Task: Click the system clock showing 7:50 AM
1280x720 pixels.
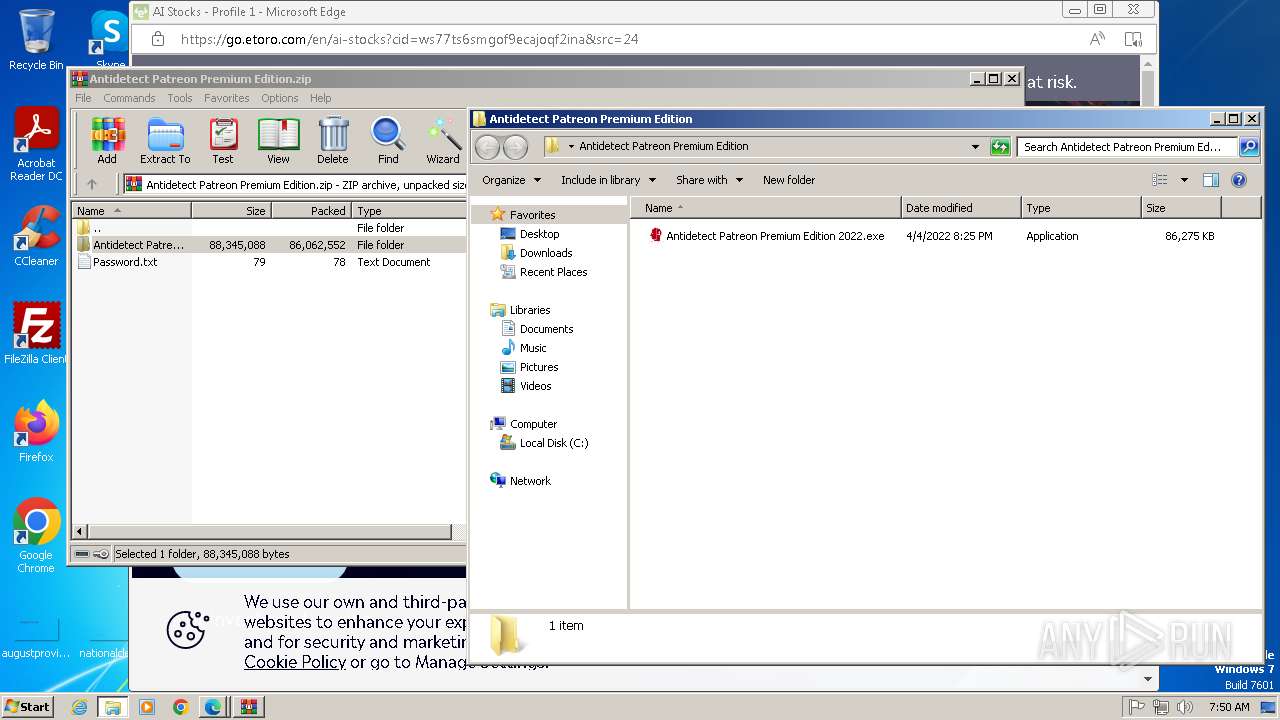Action: (x=1229, y=707)
